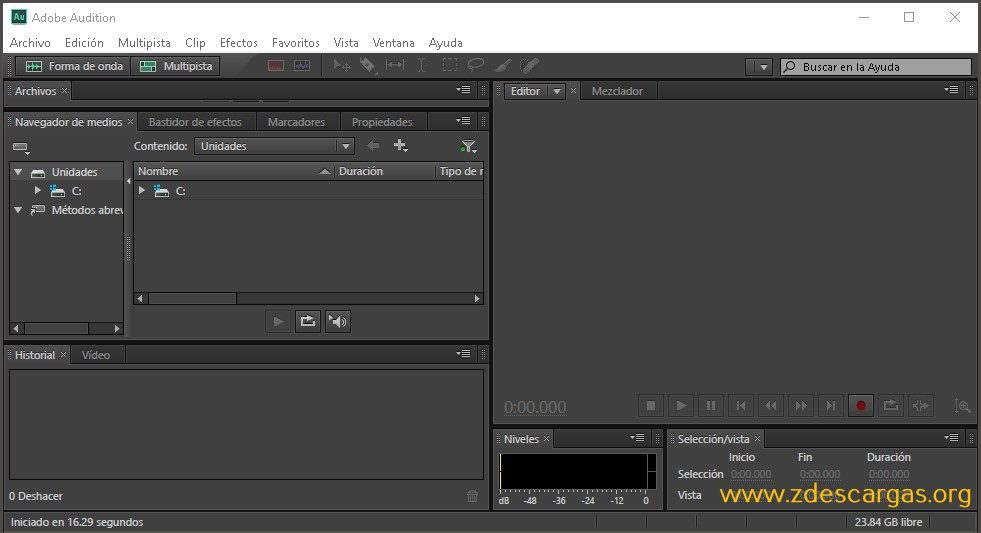The height and width of the screenshot is (533, 981).
Task: Select the Marquee Selection tool
Action: (x=449, y=65)
